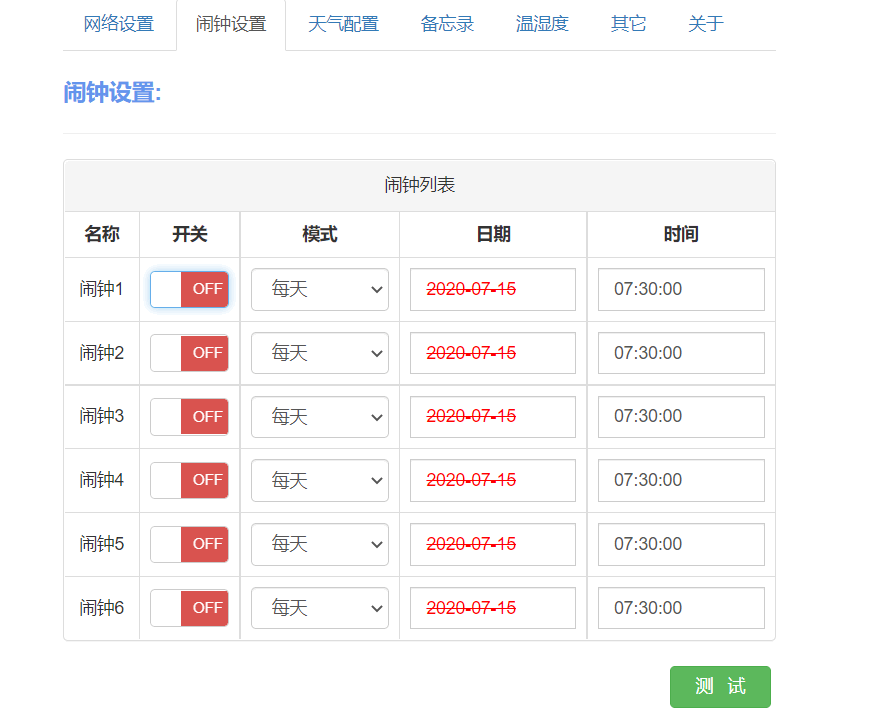This screenshot has width=886, height=728.
Task: Focus the 闹钟4 time field
Action: (681, 480)
